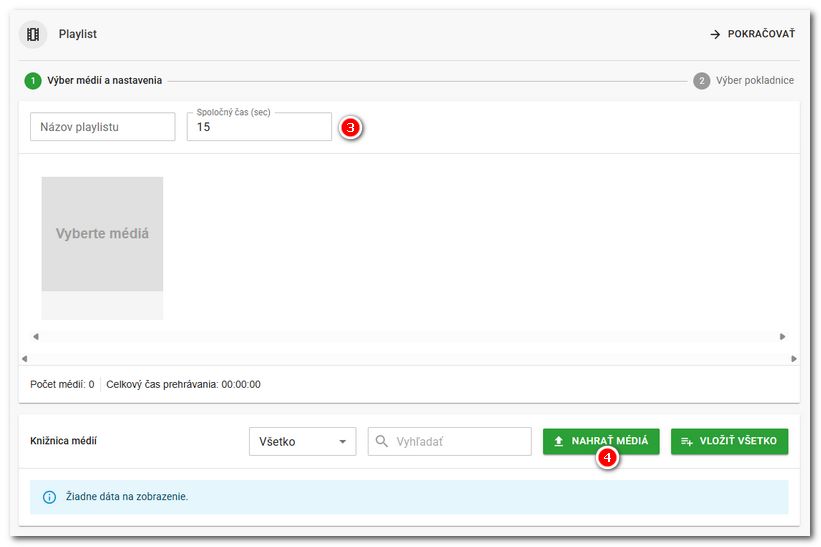Focus the Názov playlistu input field

click(102, 127)
